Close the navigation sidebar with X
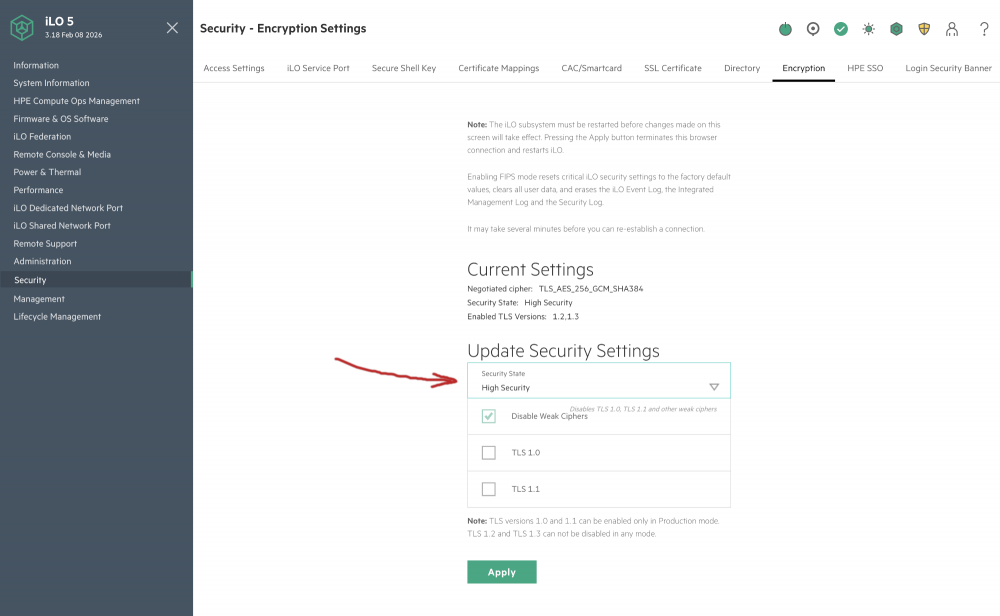1000x616 pixels. 172,27
